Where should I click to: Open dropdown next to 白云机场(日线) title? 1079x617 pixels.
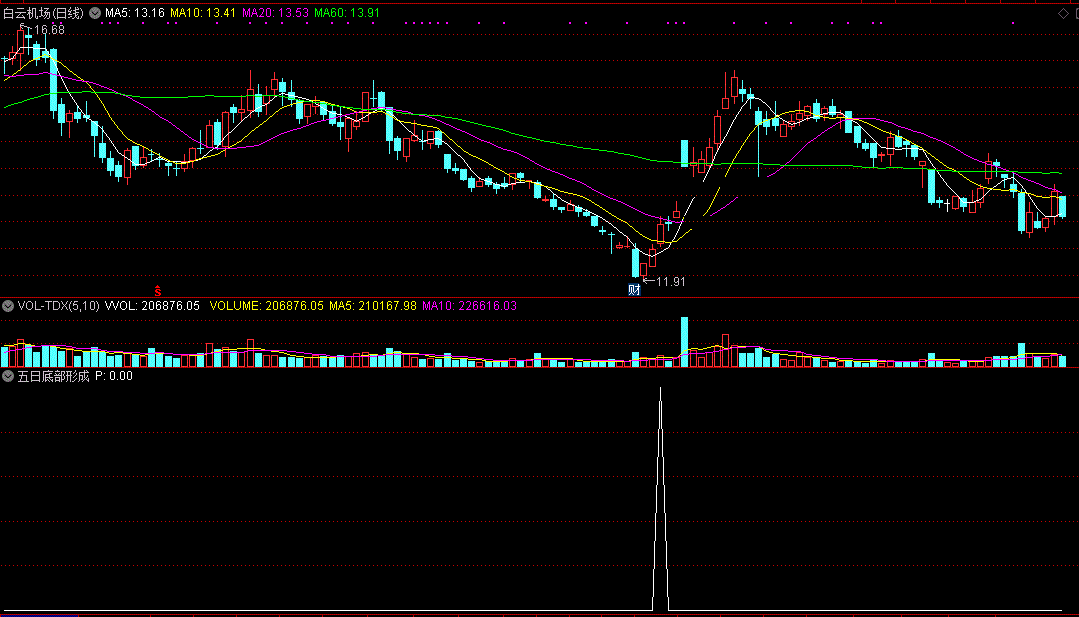point(95,13)
